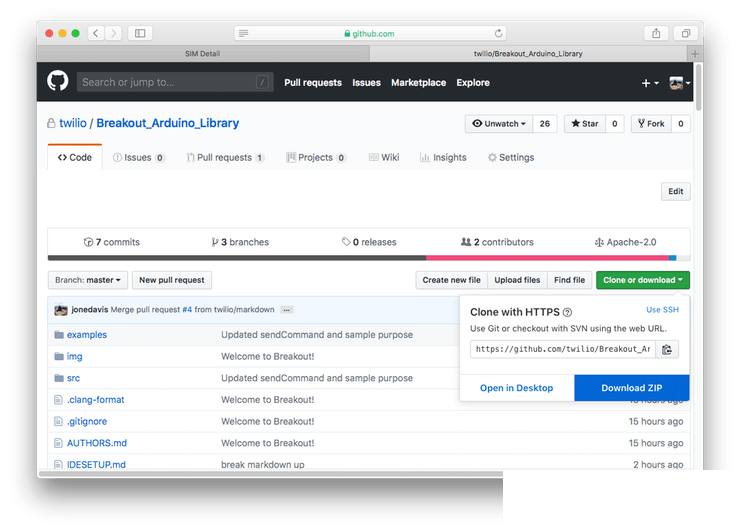Switch to the Code tab
740x531 pixels.
pyautogui.click(x=75, y=157)
